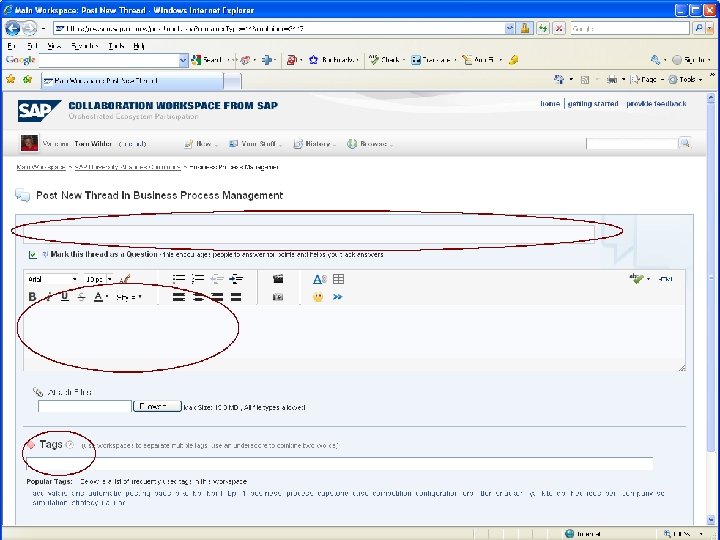This screenshot has width=720, height=540.
Task: Click the yellow highlighter in Google toolbar
Action: [x=514, y=60]
